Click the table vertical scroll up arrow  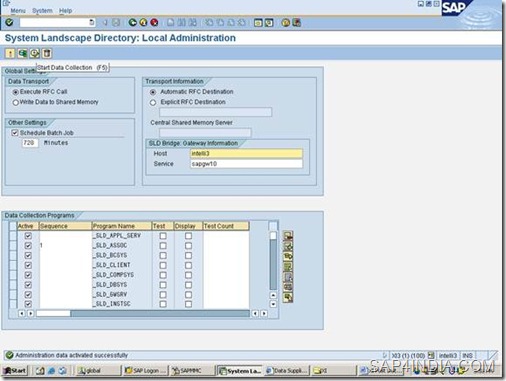click(x=273, y=295)
